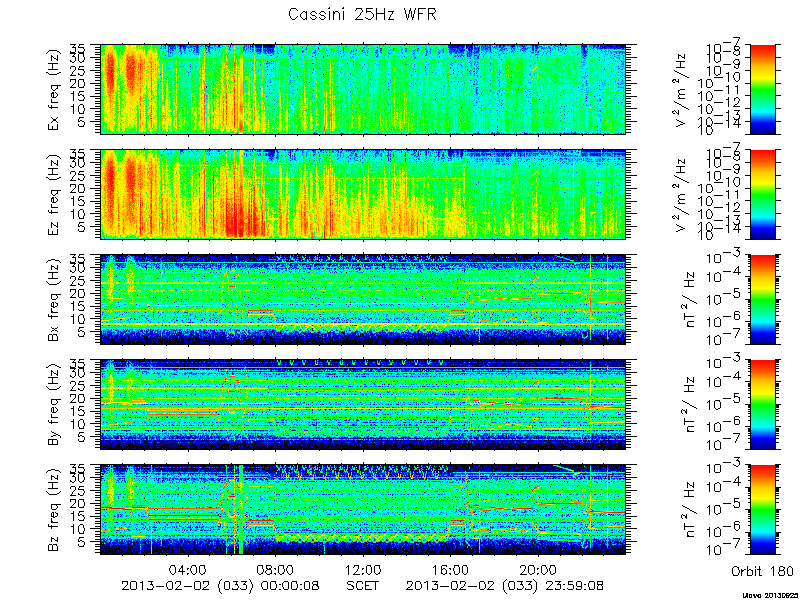Click the Ex panel color scale bar
This screenshot has width=800, height=600.
762,89
